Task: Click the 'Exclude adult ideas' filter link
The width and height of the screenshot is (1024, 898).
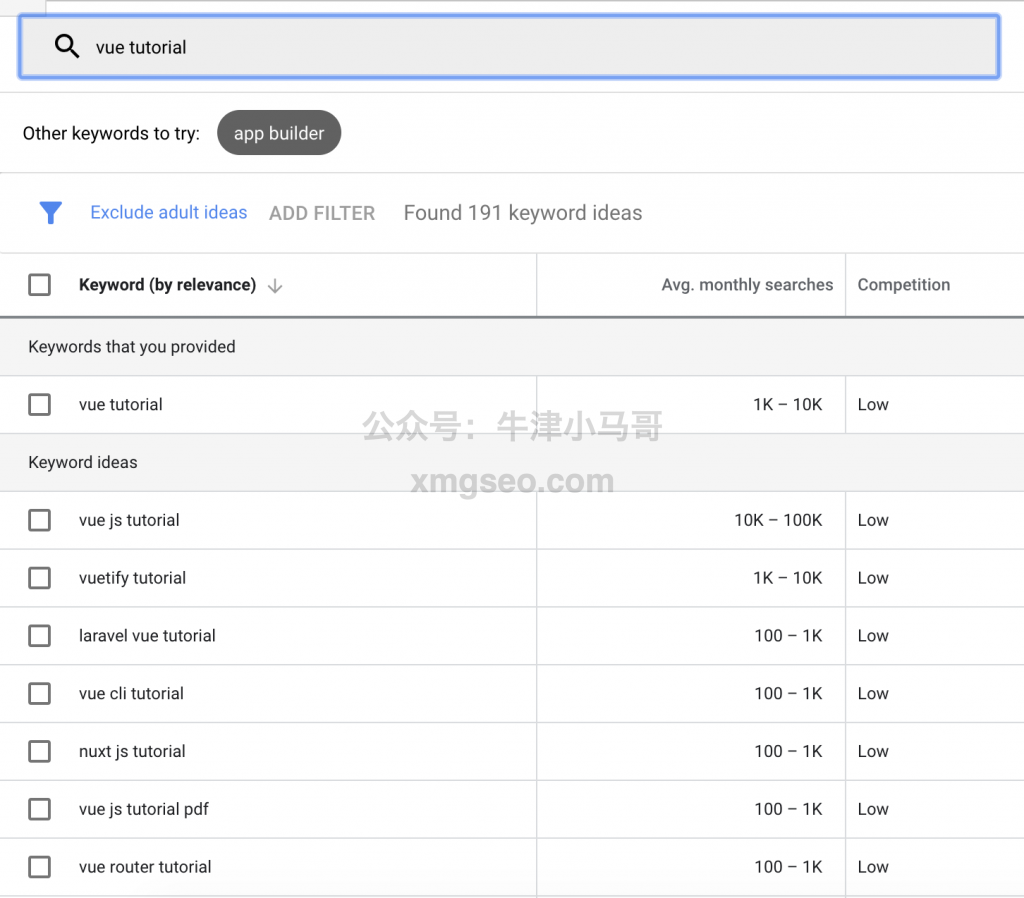Action: (x=168, y=212)
